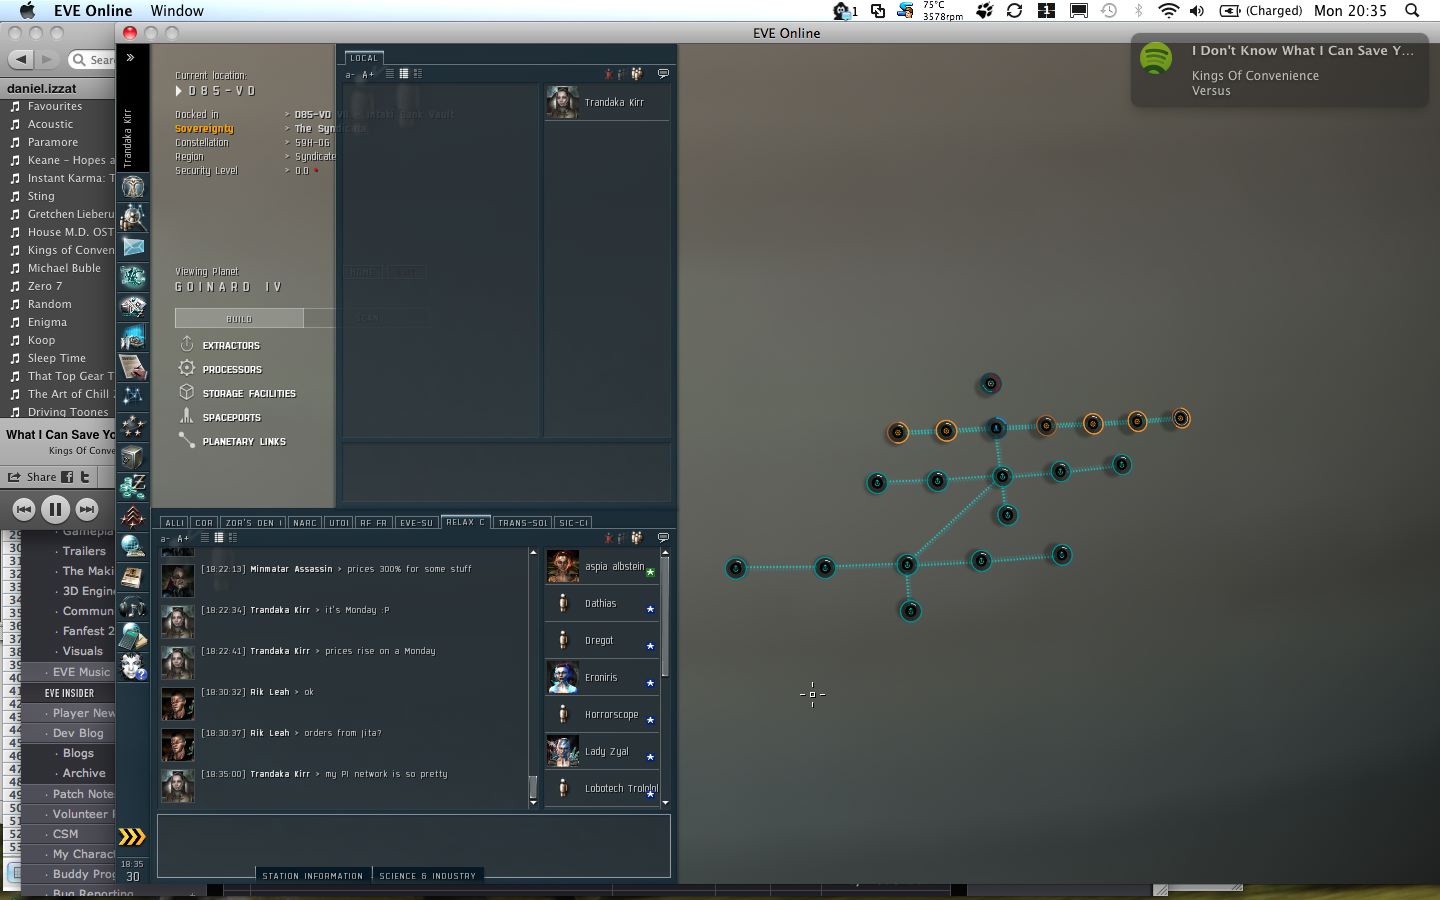The image size is (1440, 900).
Task: Open People & Places from the Neocom
Action: coord(133,217)
